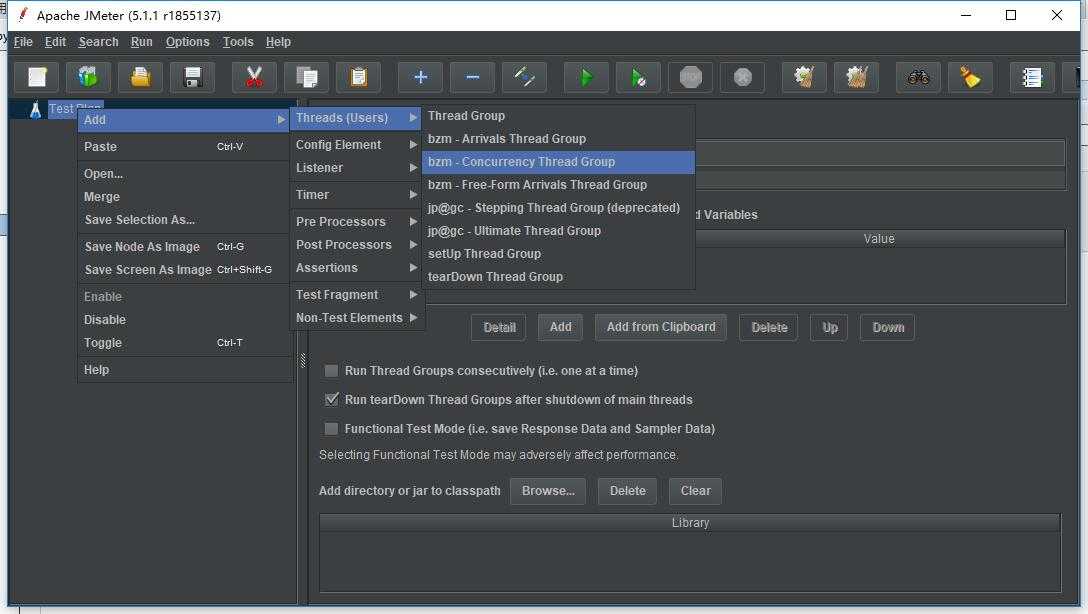Expand the Add submenu entry
The width and height of the screenshot is (1088, 614).
click(x=184, y=119)
